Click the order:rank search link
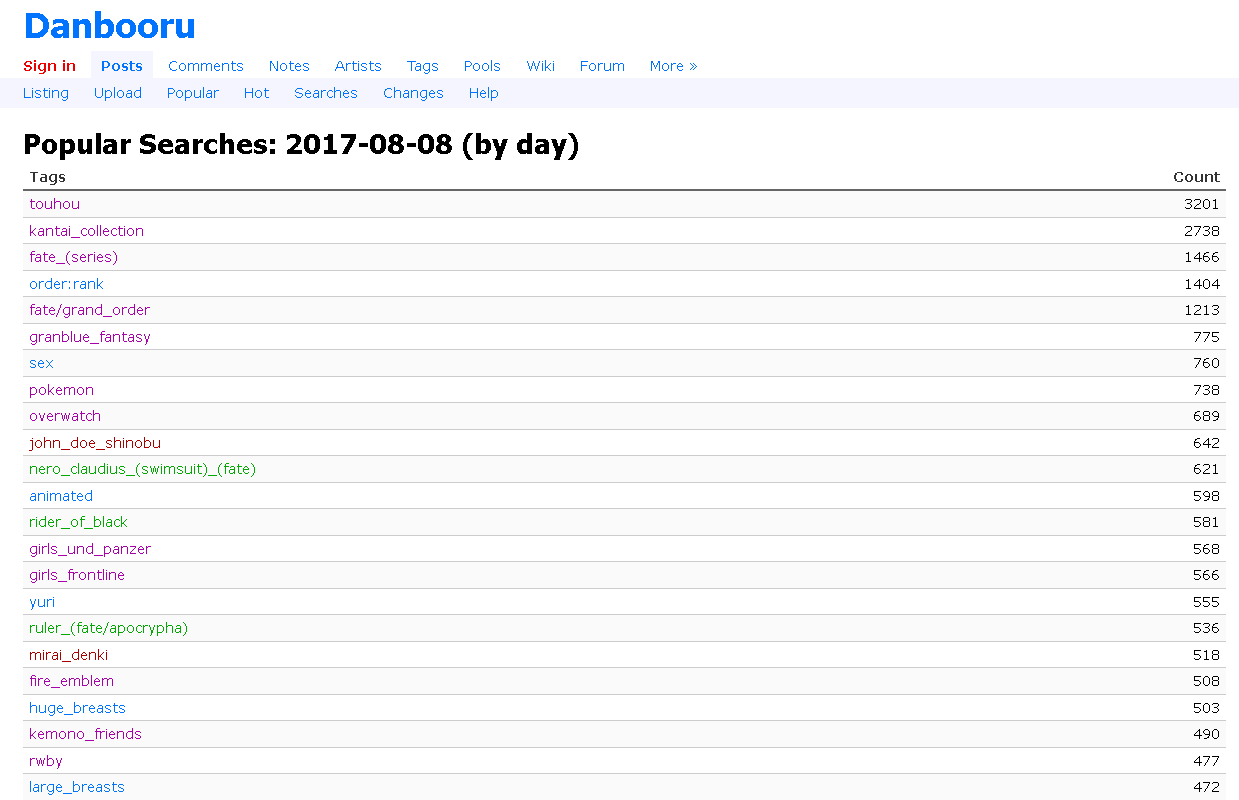 (x=66, y=284)
